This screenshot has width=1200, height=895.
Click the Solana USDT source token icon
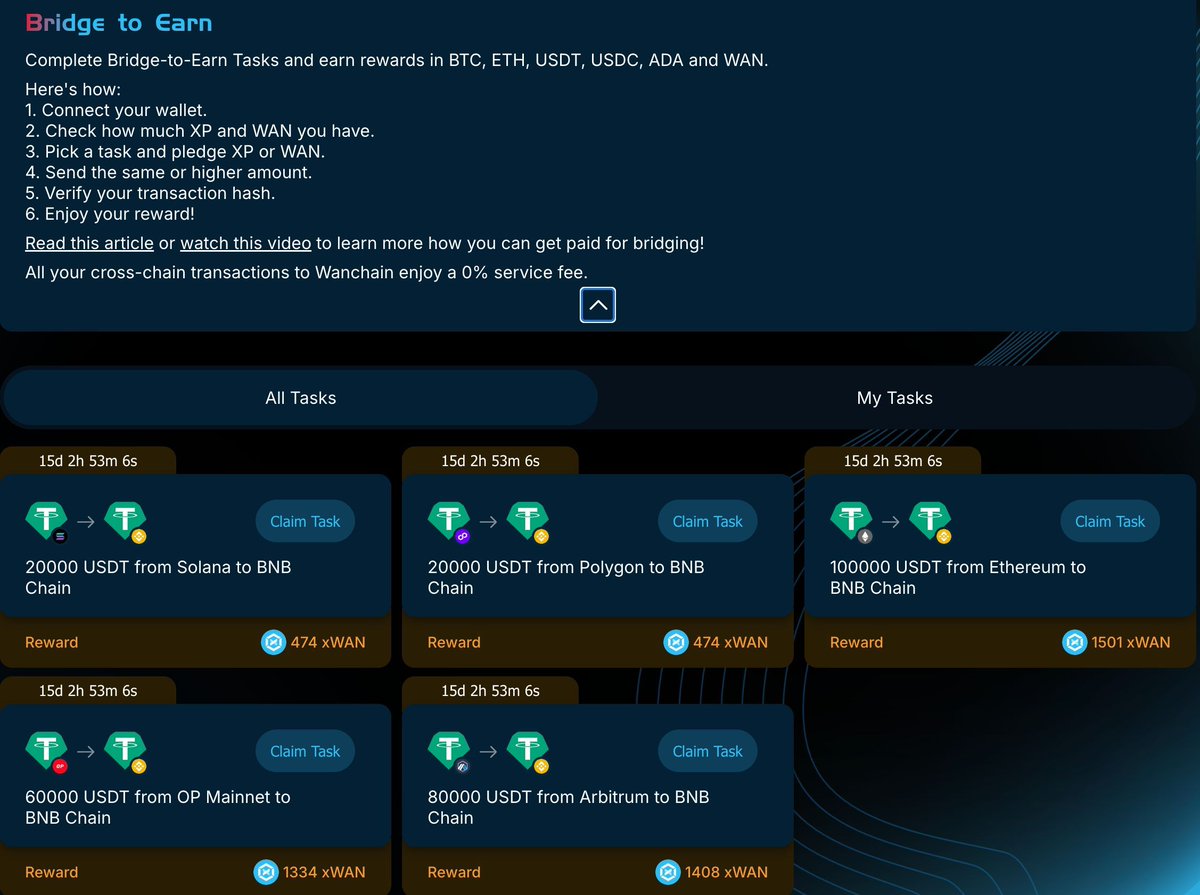(46, 521)
